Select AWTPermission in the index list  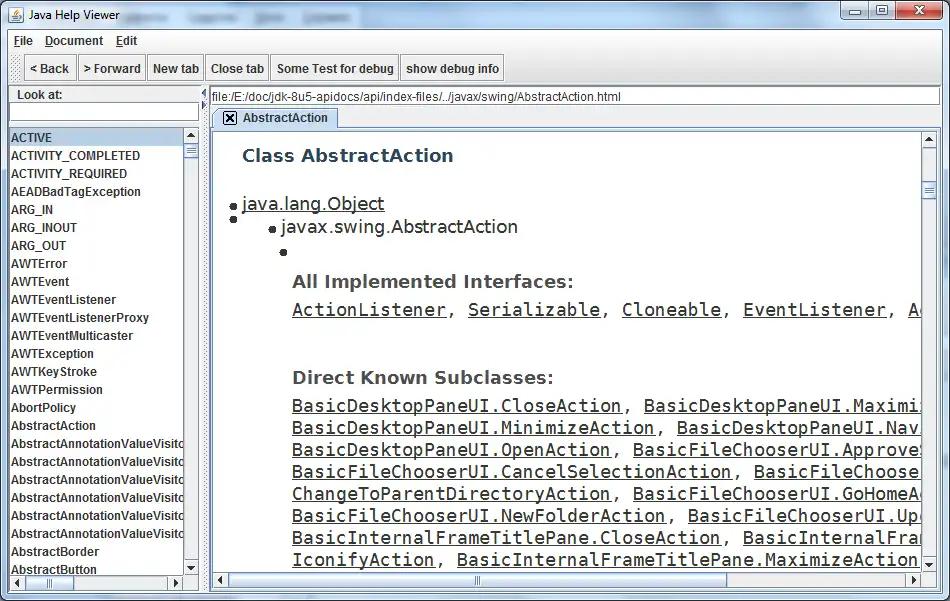pos(96,390)
